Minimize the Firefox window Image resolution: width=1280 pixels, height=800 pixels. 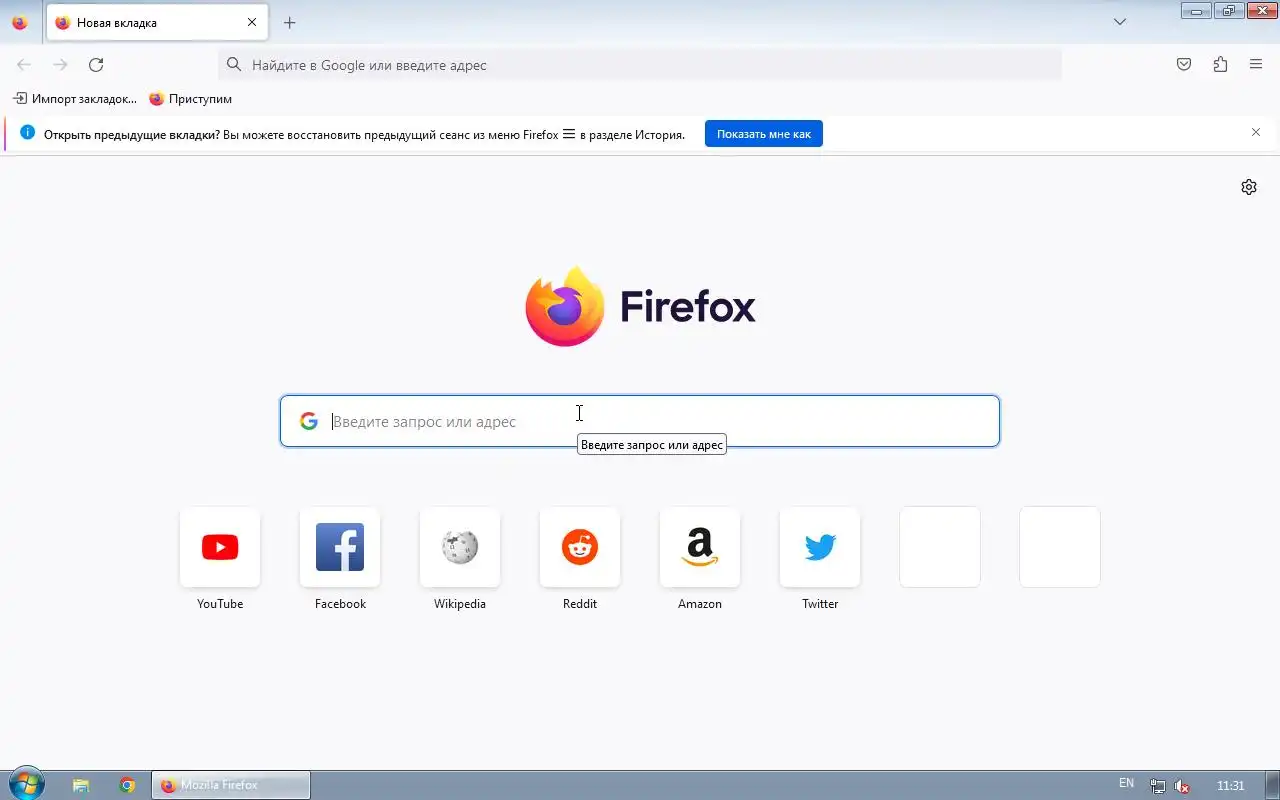[1196, 11]
